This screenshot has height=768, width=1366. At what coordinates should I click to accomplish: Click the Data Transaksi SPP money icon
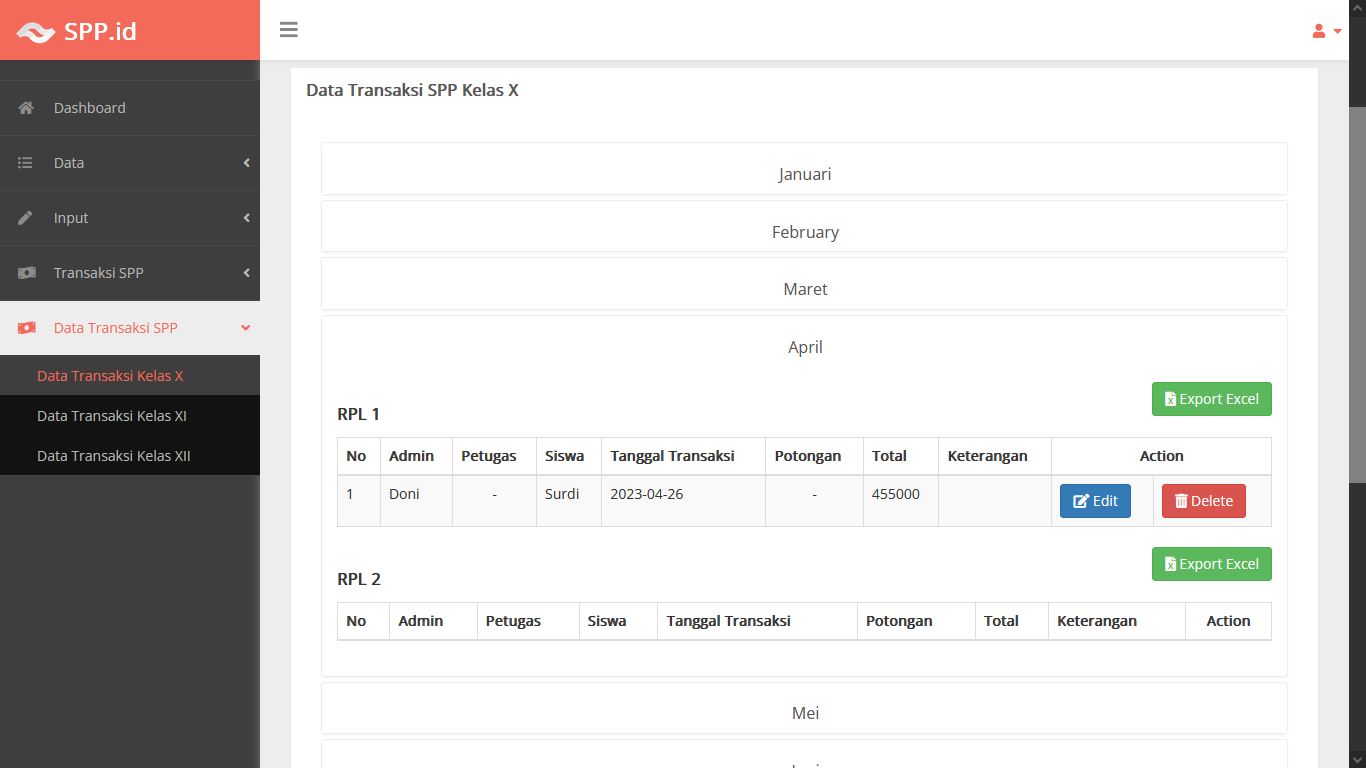click(26, 328)
